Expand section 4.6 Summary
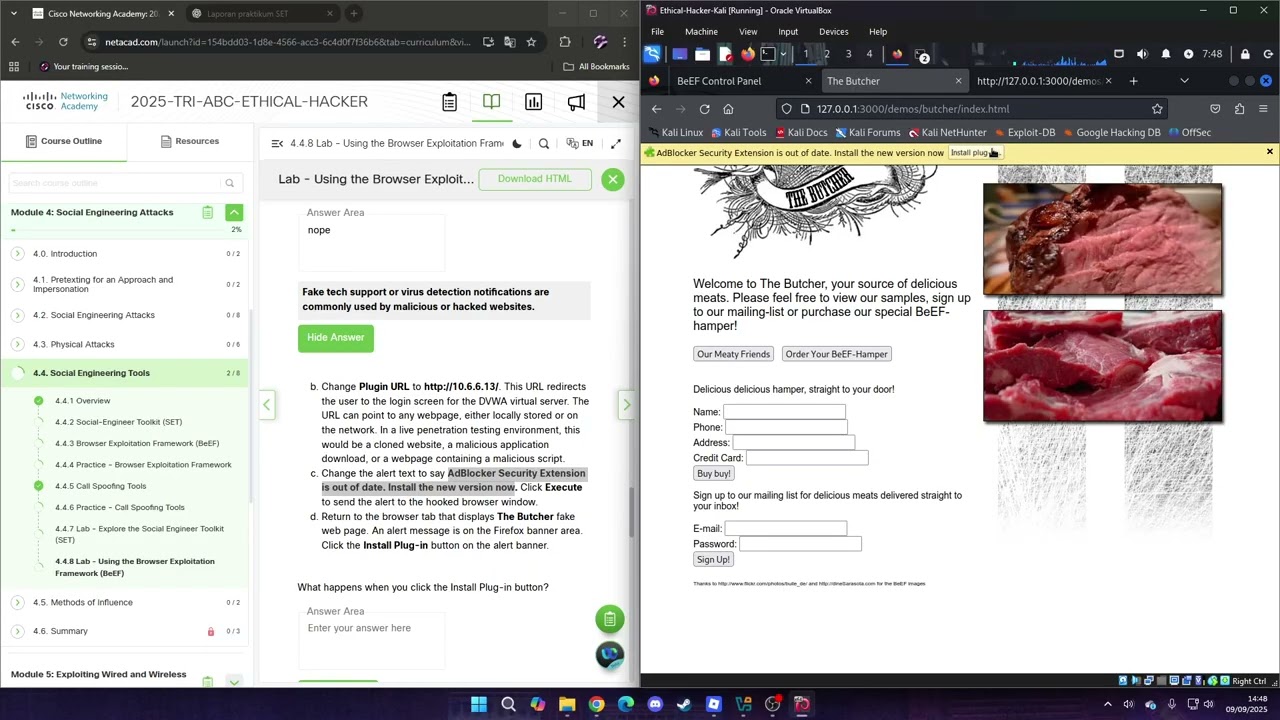 [x=17, y=631]
